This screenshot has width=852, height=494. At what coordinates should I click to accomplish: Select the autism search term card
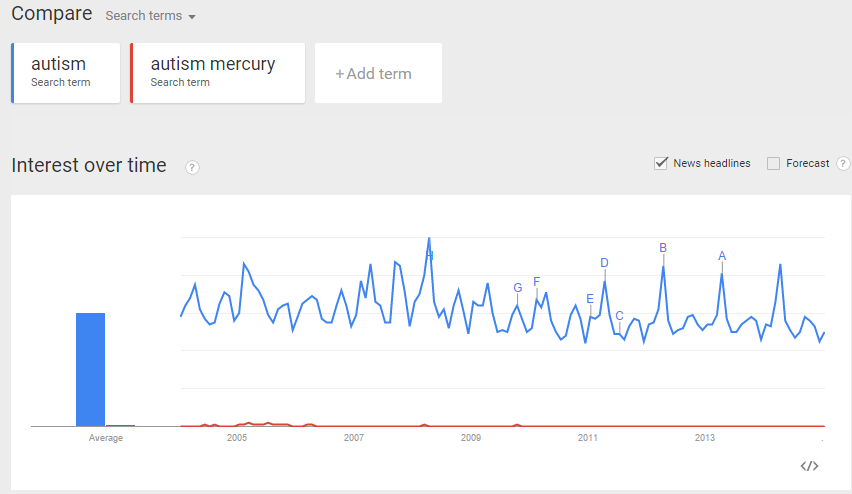point(66,73)
